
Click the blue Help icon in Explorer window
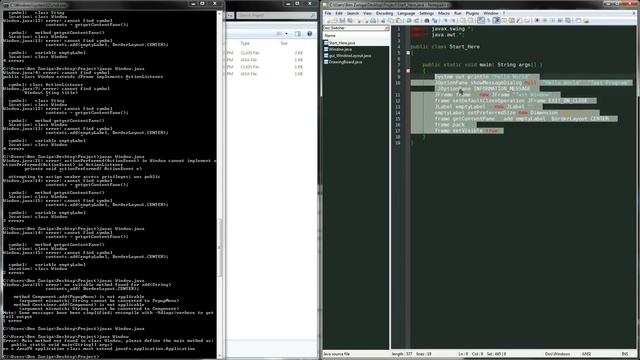click(x=309, y=33)
